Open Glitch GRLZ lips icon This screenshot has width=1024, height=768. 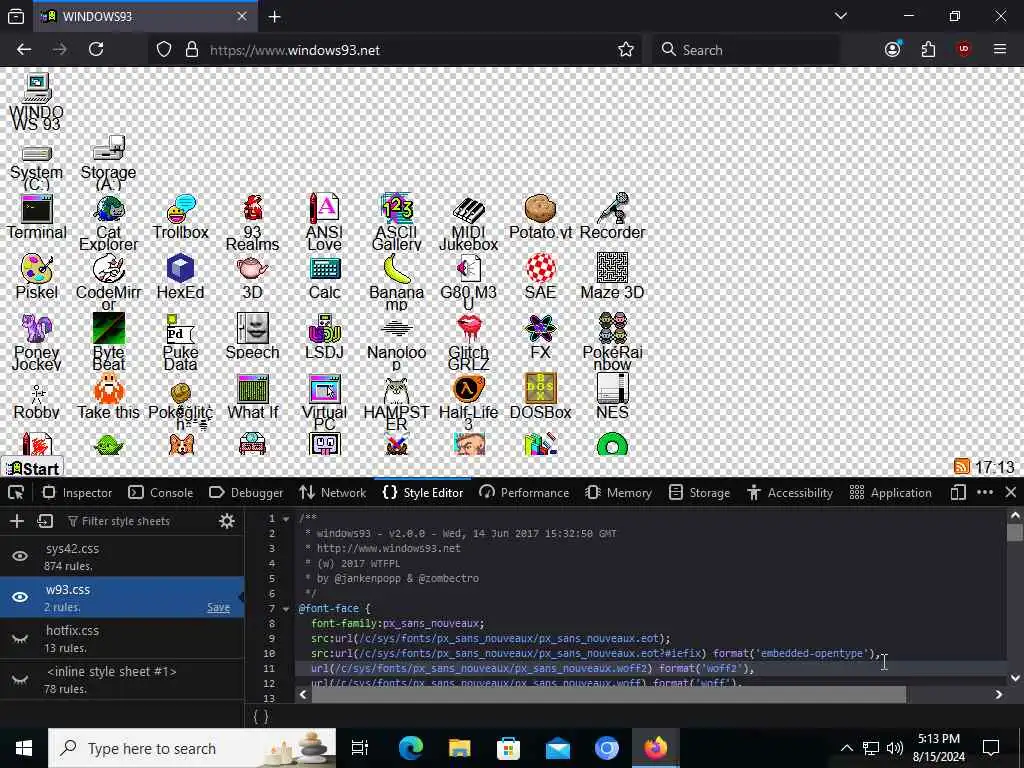point(468,344)
